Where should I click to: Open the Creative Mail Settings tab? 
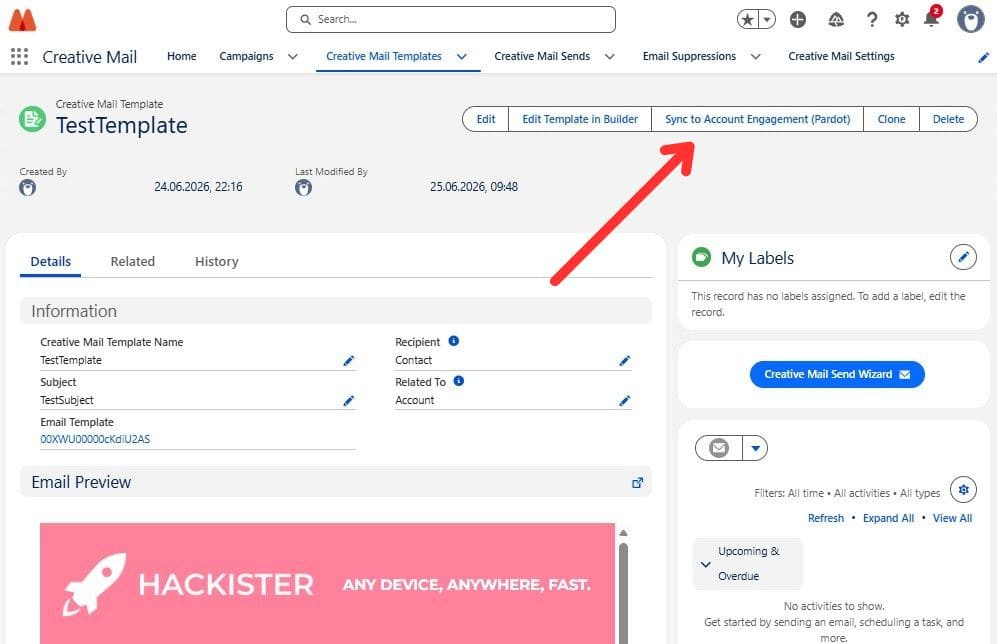pyautogui.click(x=841, y=57)
